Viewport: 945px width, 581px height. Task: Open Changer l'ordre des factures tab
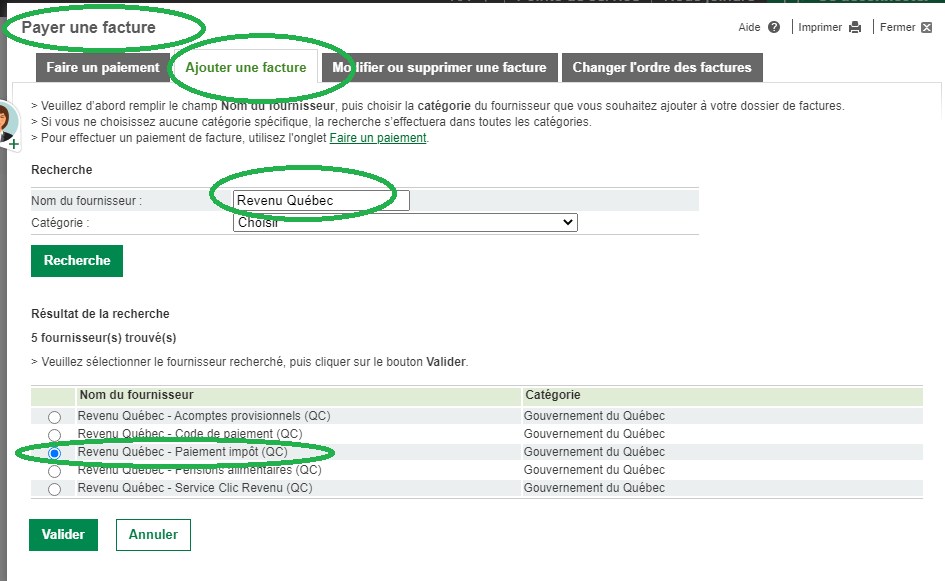pyautogui.click(x=662, y=68)
